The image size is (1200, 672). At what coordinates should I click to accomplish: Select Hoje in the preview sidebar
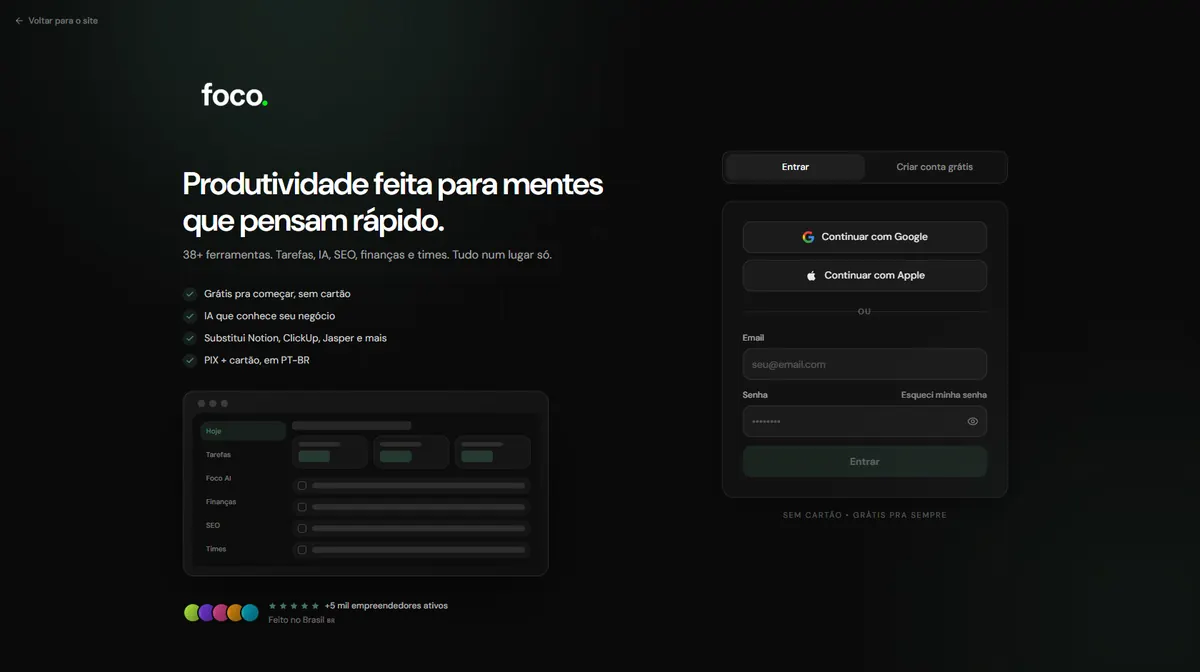point(243,431)
